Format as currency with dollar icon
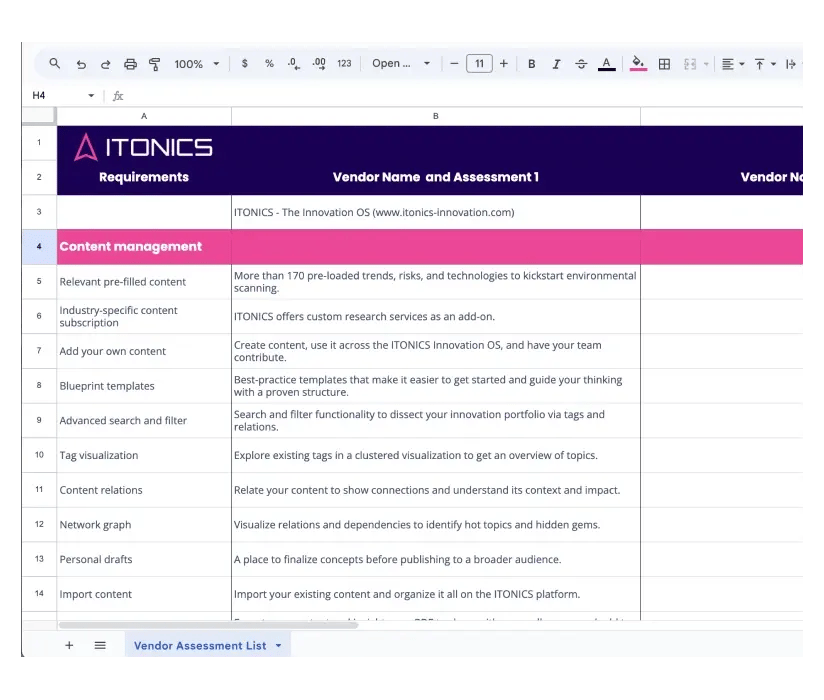 pyautogui.click(x=245, y=64)
